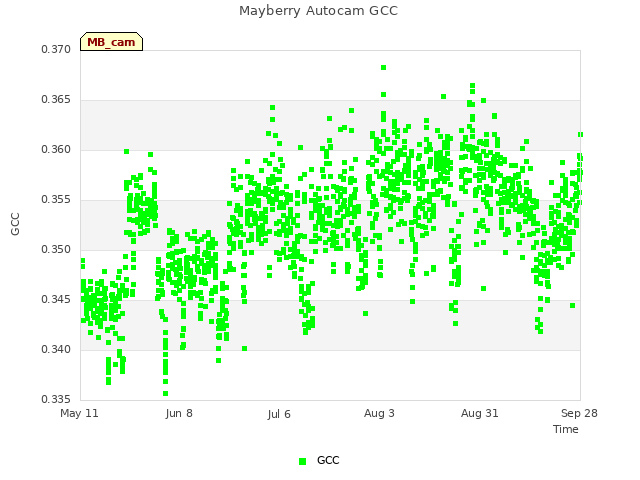Viewport: 640px width, 480px height.
Task: Click the Sep 28 x-axis label
Action: [579, 414]
